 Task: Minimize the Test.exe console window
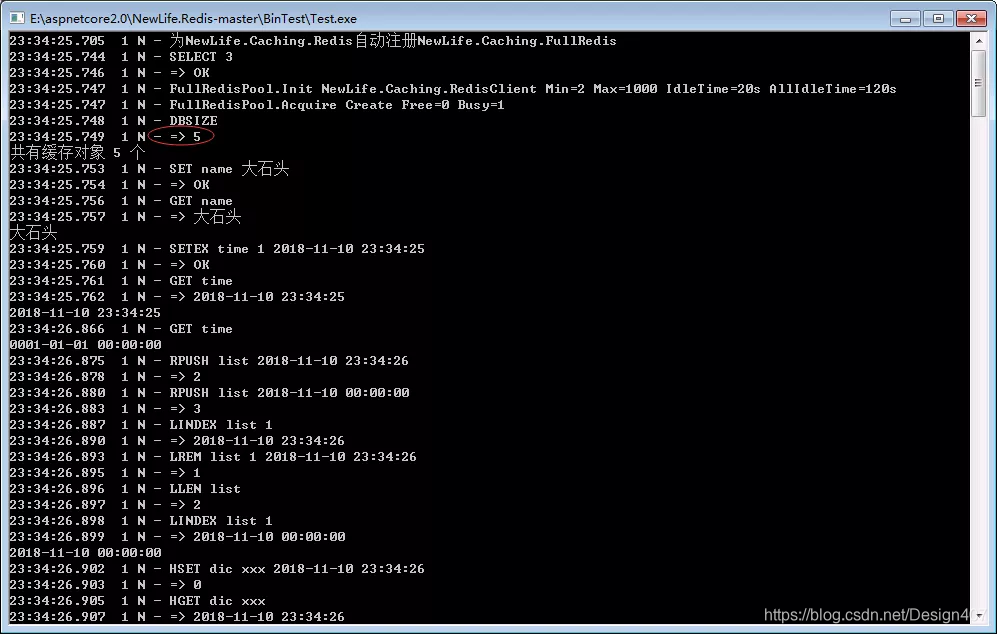point(905,18)
